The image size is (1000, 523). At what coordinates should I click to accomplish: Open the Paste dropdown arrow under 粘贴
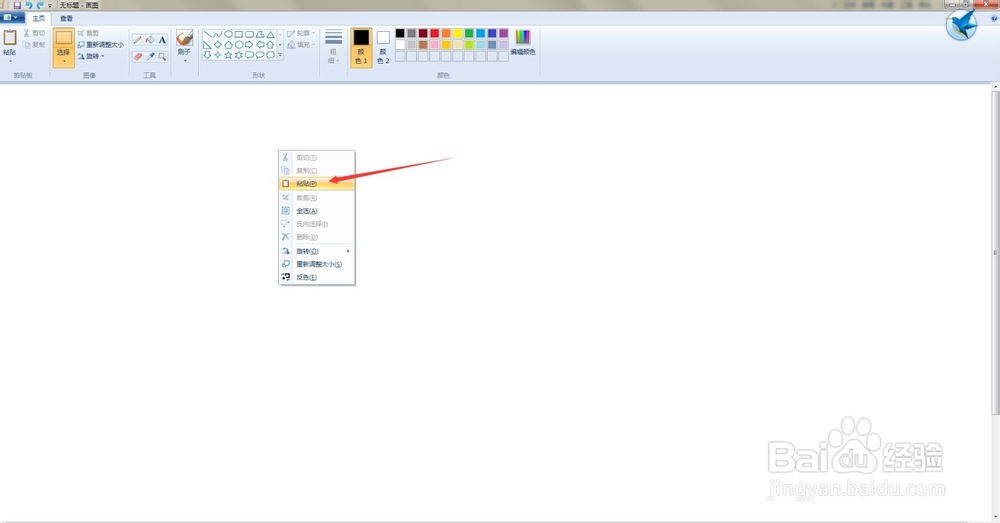[x=10, y=61]
